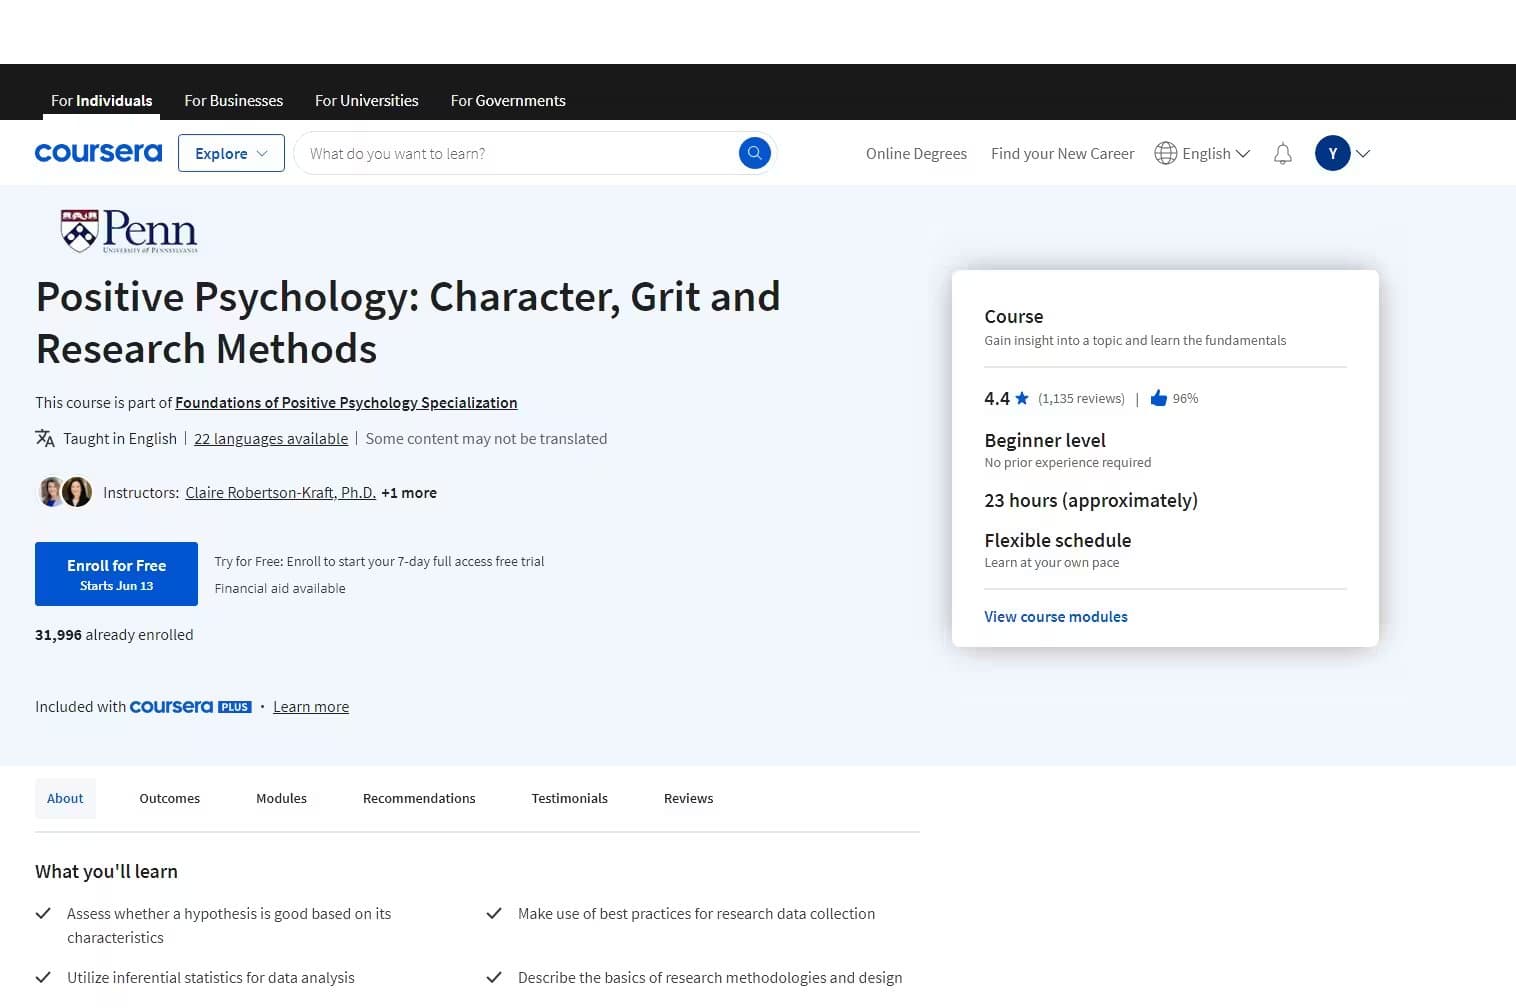Switch to For Businesses

tap(233, 100)
